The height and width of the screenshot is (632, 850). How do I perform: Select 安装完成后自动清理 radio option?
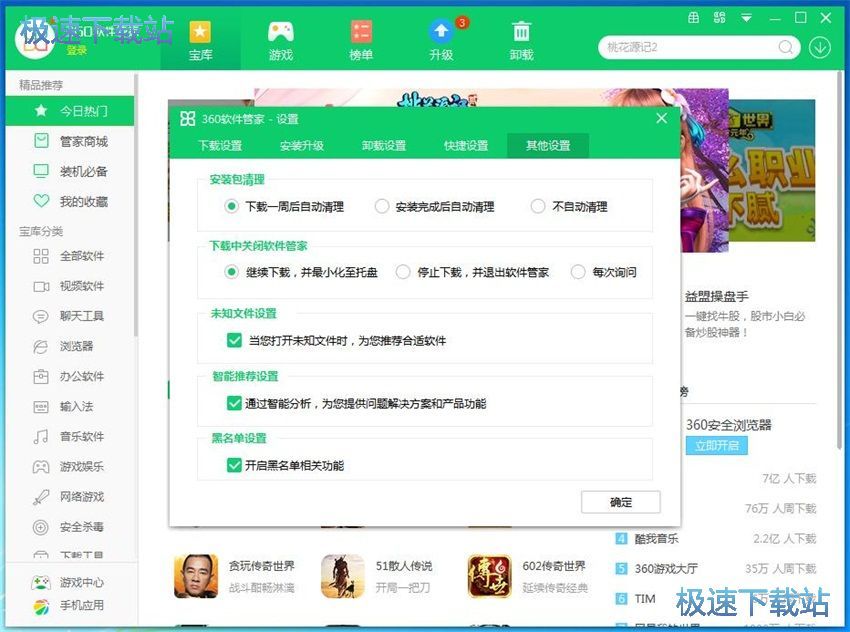pos(435,207)
